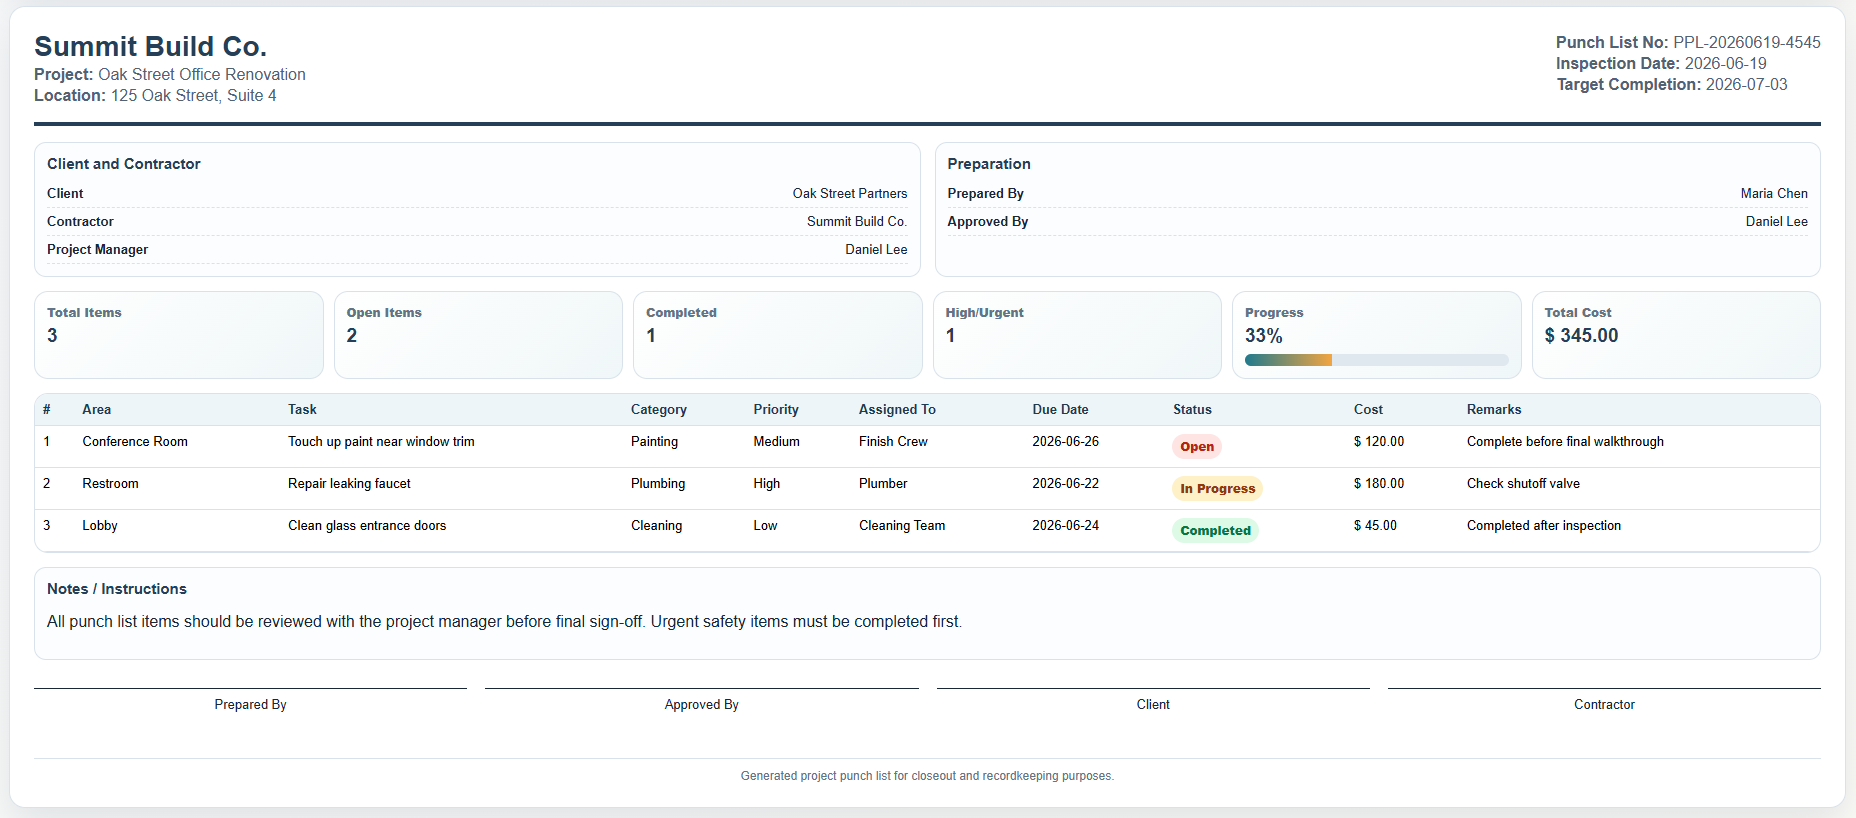Click the Priority column header
The height and width of the screenshot is (818, 1856).
coord(776,410)
